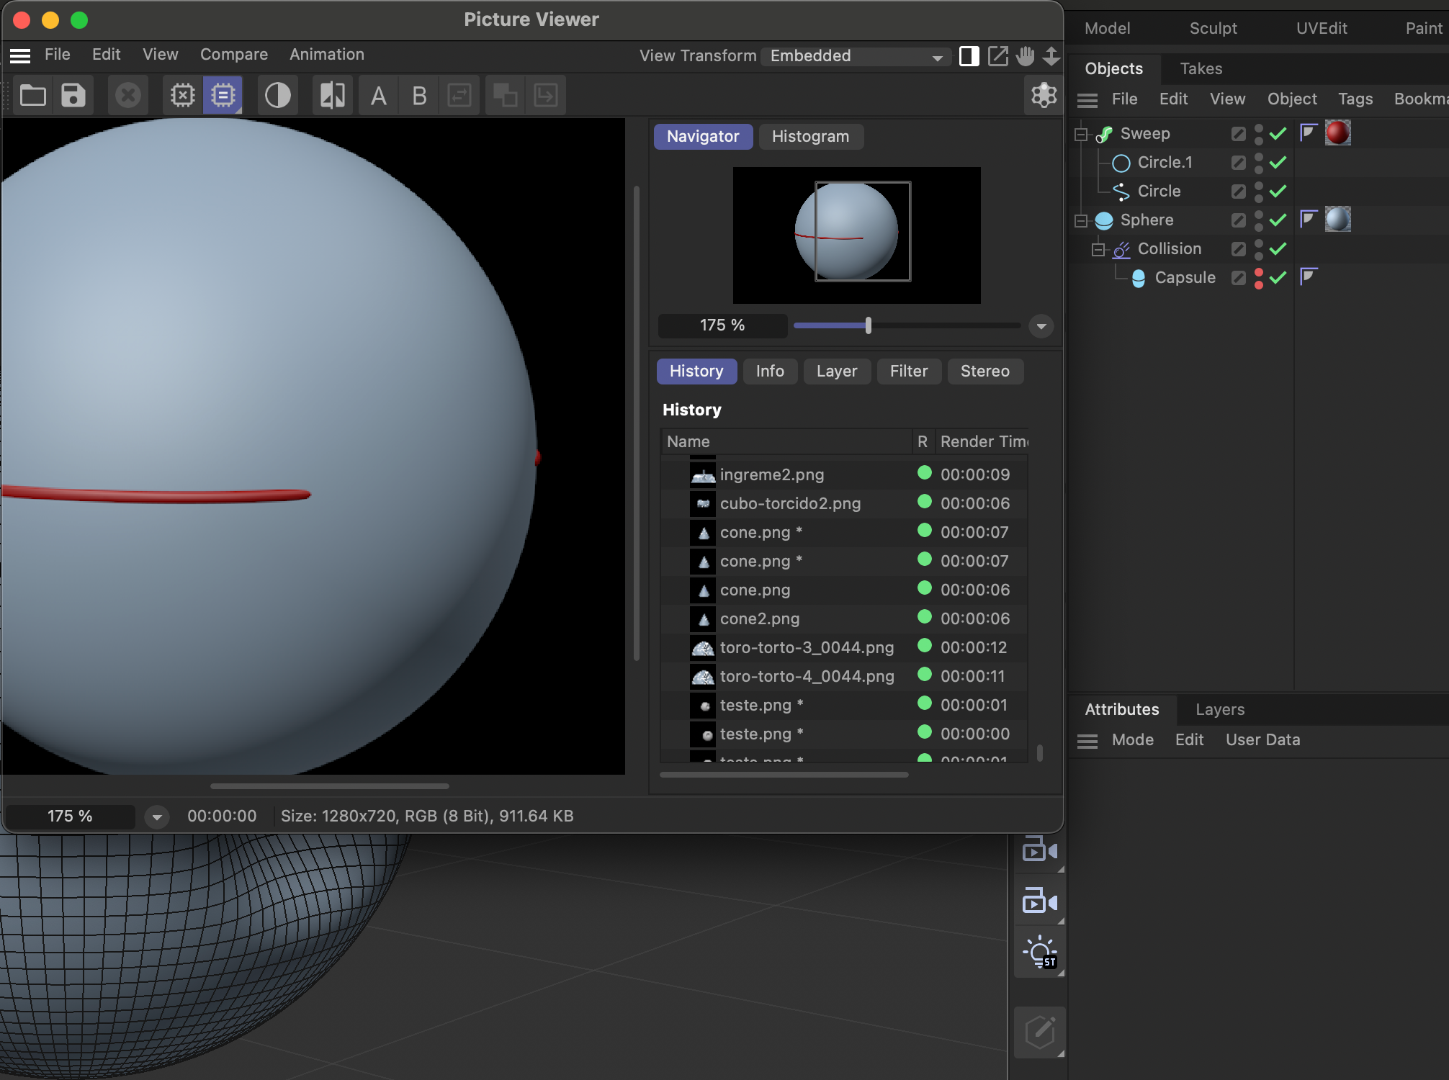Collapse the Sweep object tree node

click(x=1080, y=134)
